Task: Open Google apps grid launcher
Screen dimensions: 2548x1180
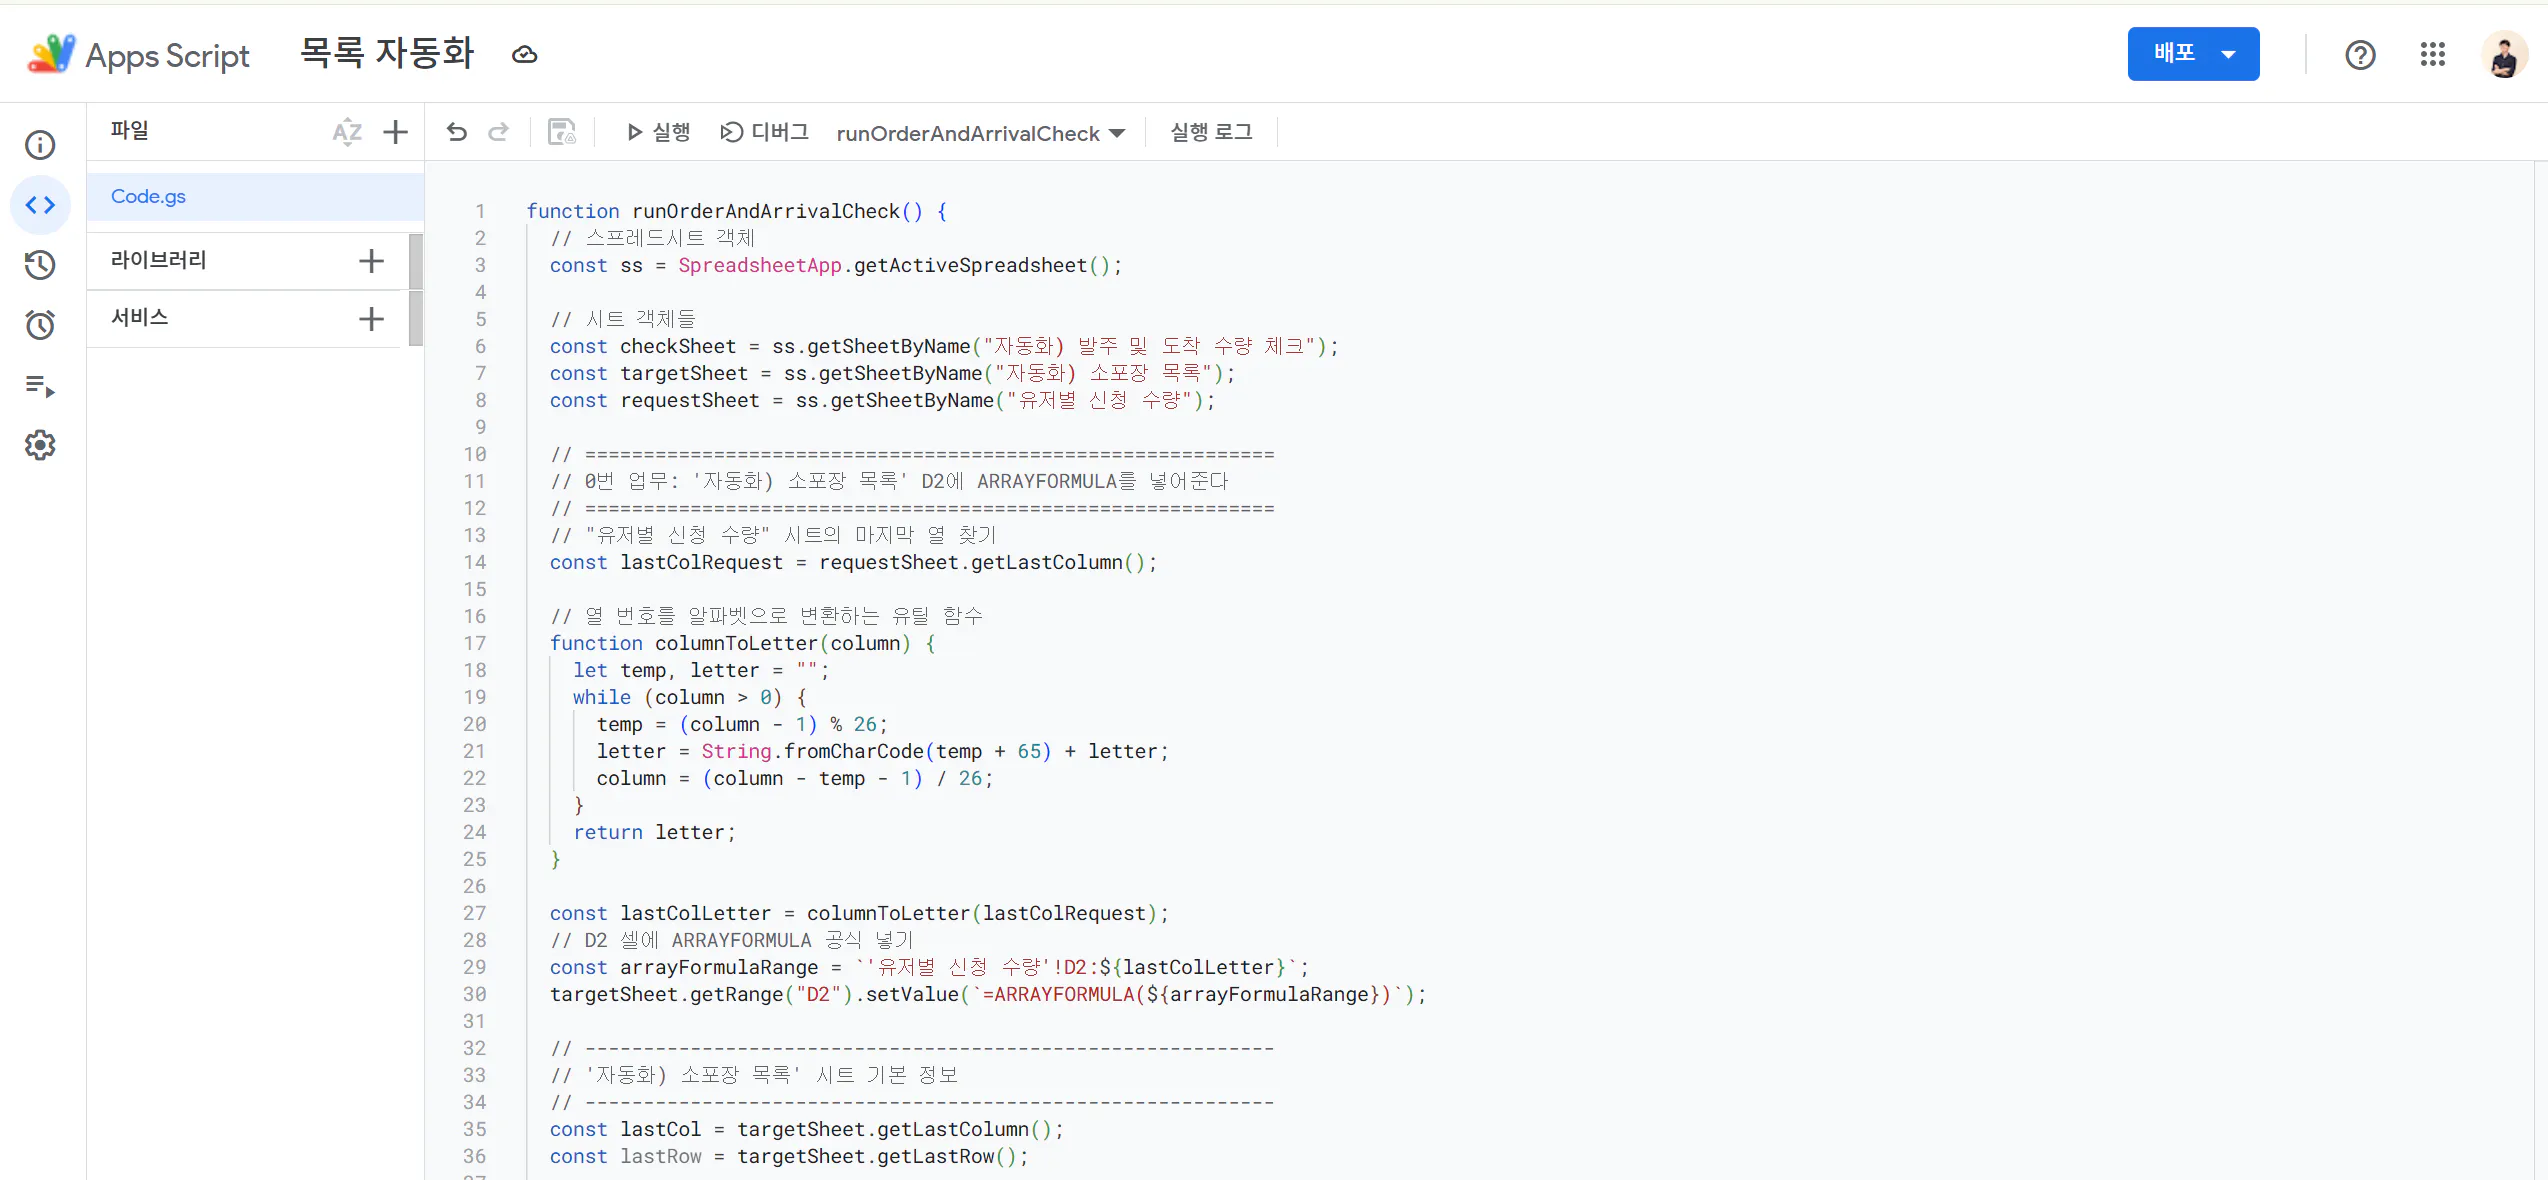Action: point(2432,55)
